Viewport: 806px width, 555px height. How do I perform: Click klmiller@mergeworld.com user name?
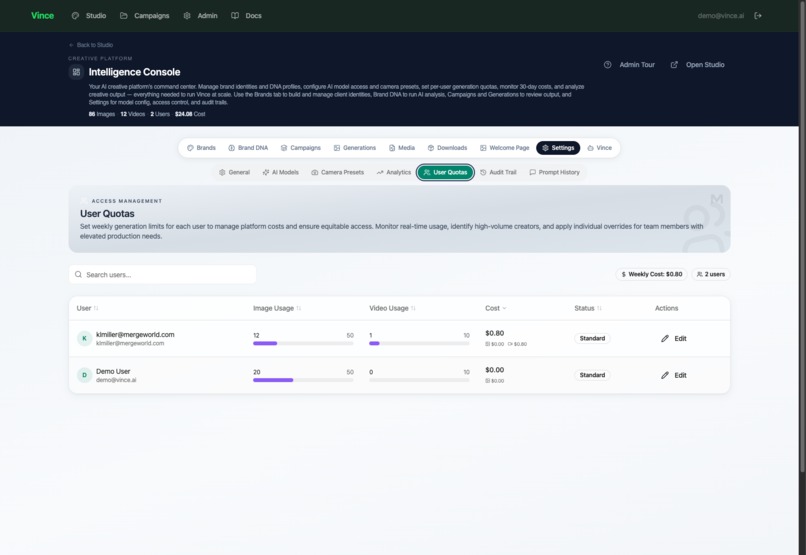click(x=135, y=335)
